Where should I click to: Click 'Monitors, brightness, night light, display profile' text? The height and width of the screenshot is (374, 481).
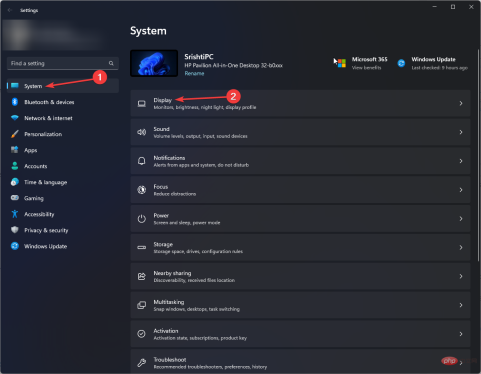click(x=205, y=107)
